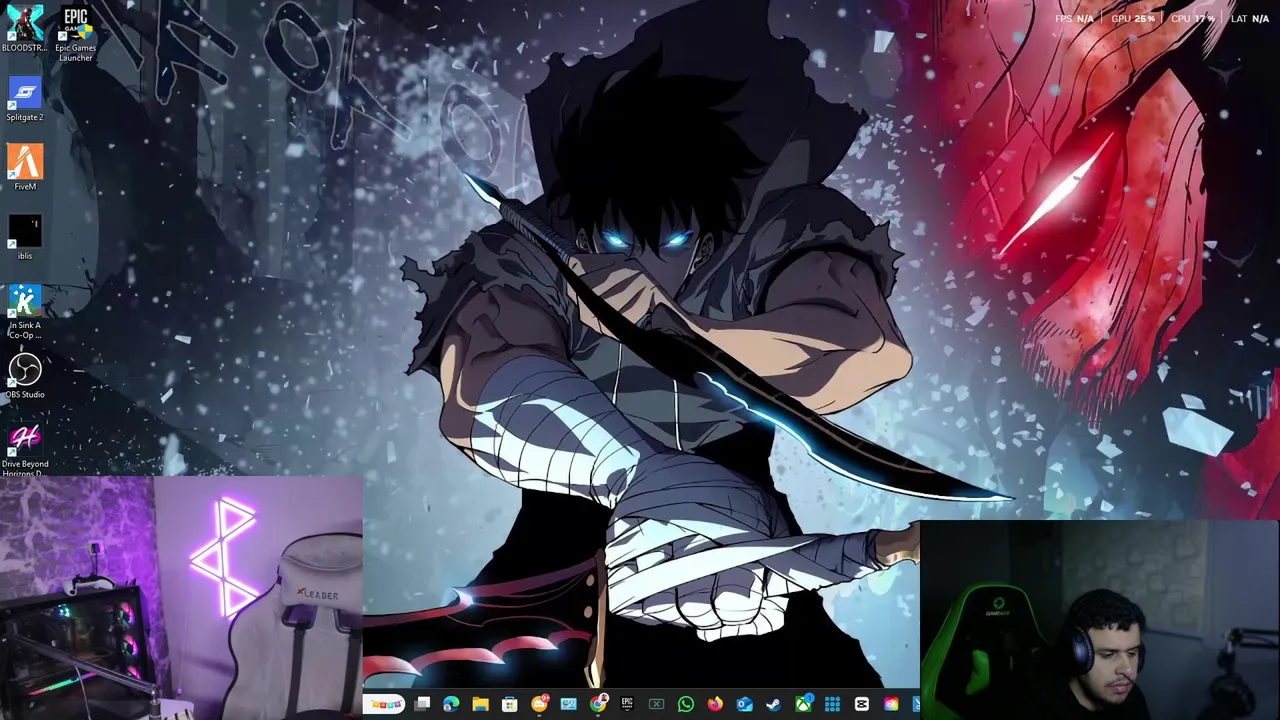This screenshot has height=720, width=1280.
Task: Select the Drive Beyond Horizons desktop icon
Action: pos(25,450)
